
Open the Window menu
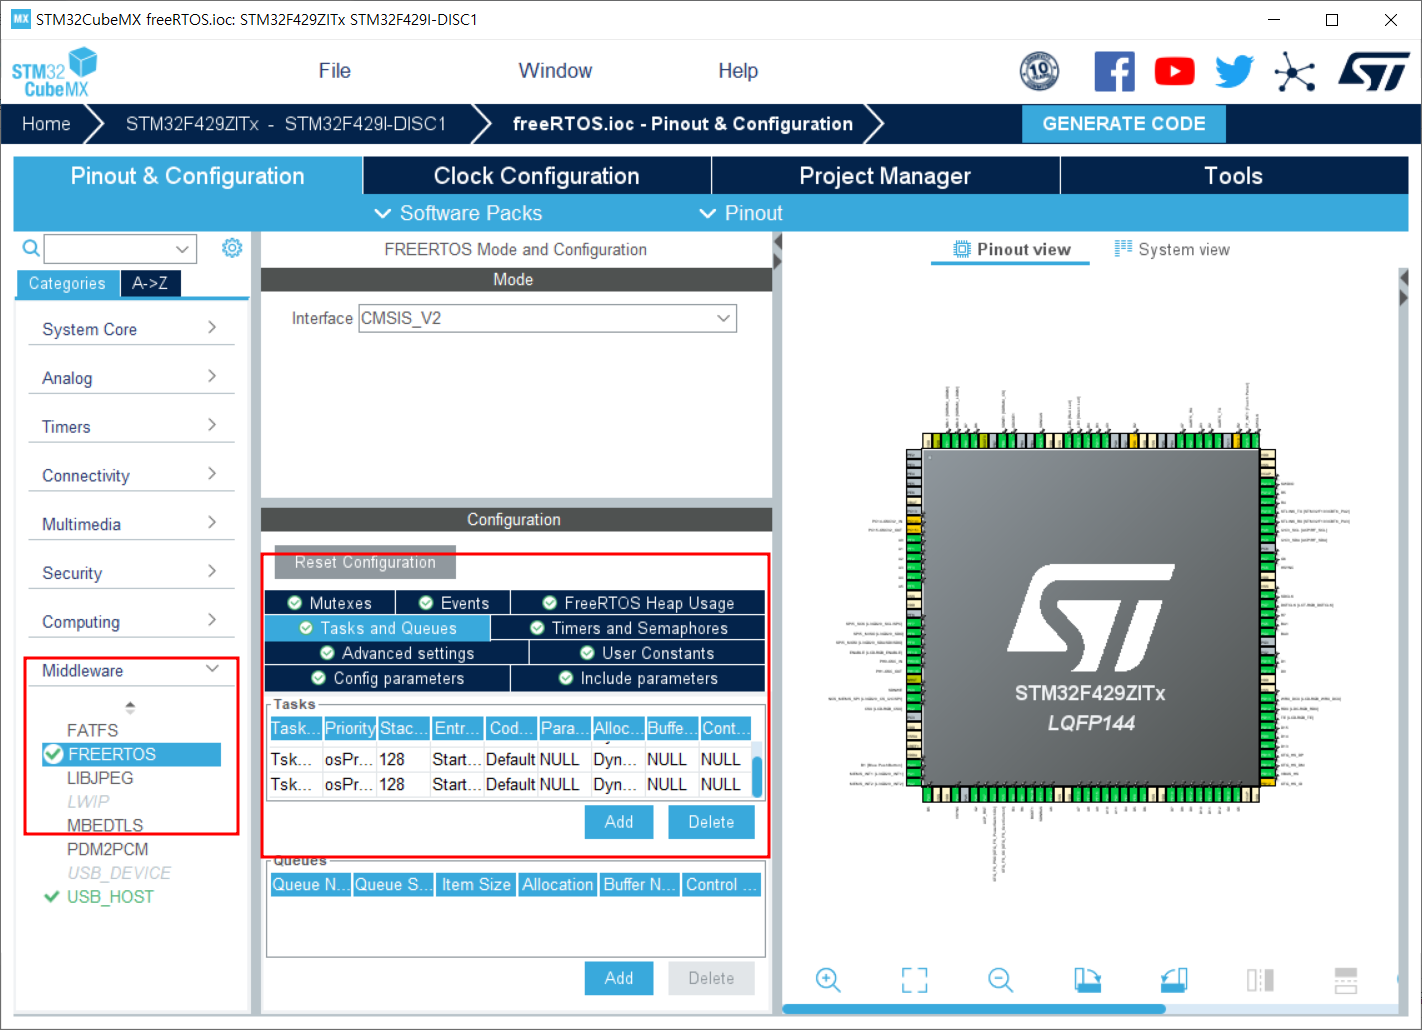coord(555,71)
